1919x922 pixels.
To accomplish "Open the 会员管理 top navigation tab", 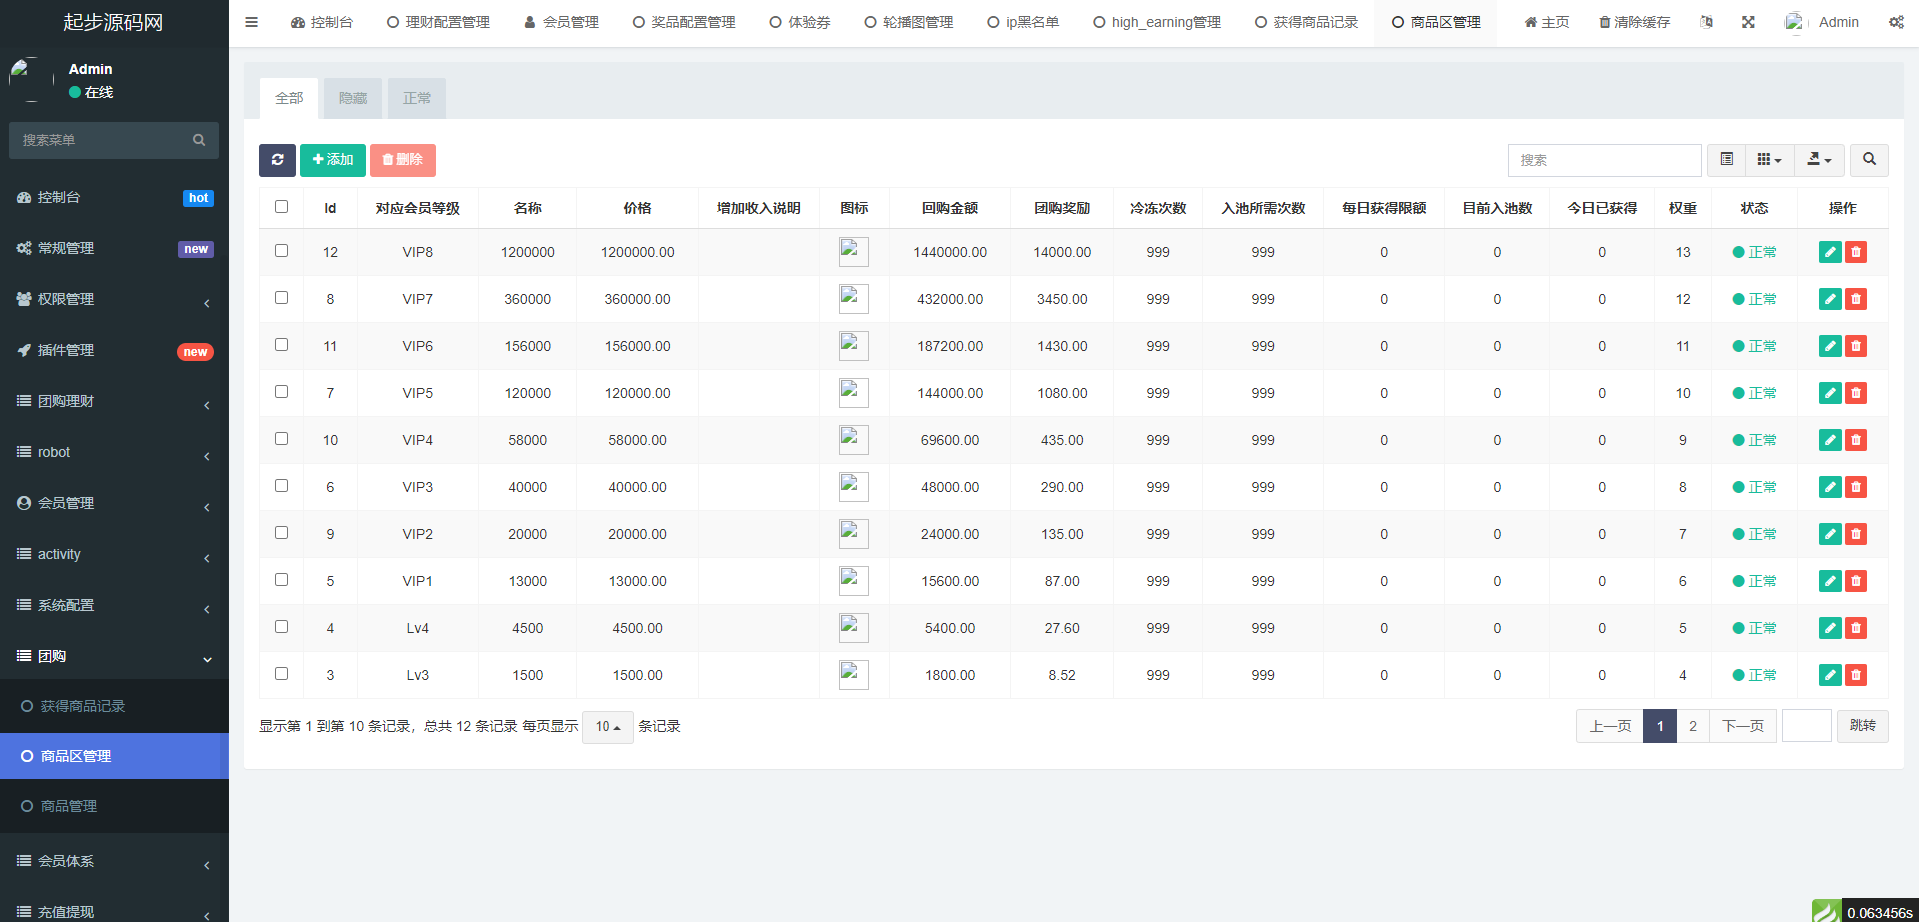I will [x=561, y=22].
